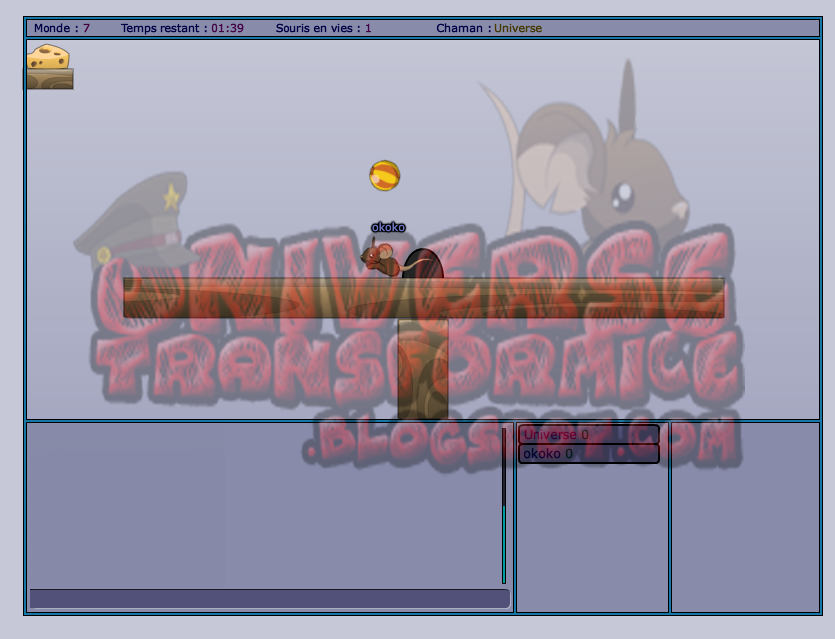Click the okoko name label above the mouse
Viewport: 835px width, 639px height.
tap(388, 227)
